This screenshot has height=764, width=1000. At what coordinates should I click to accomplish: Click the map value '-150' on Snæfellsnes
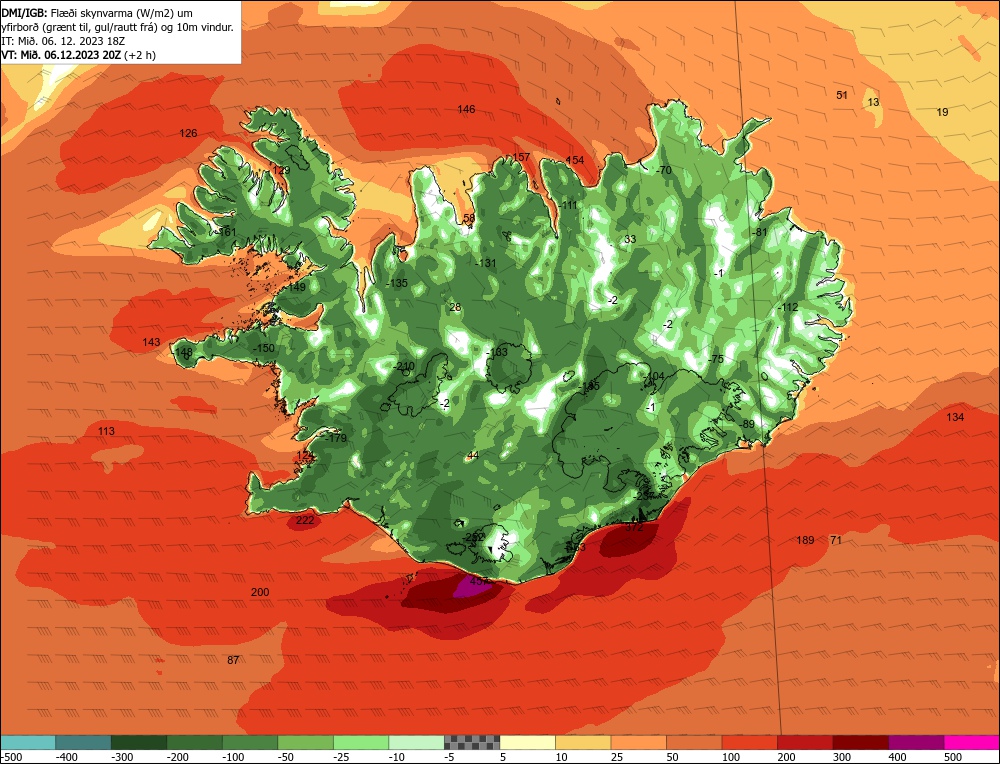pos(263,348)
